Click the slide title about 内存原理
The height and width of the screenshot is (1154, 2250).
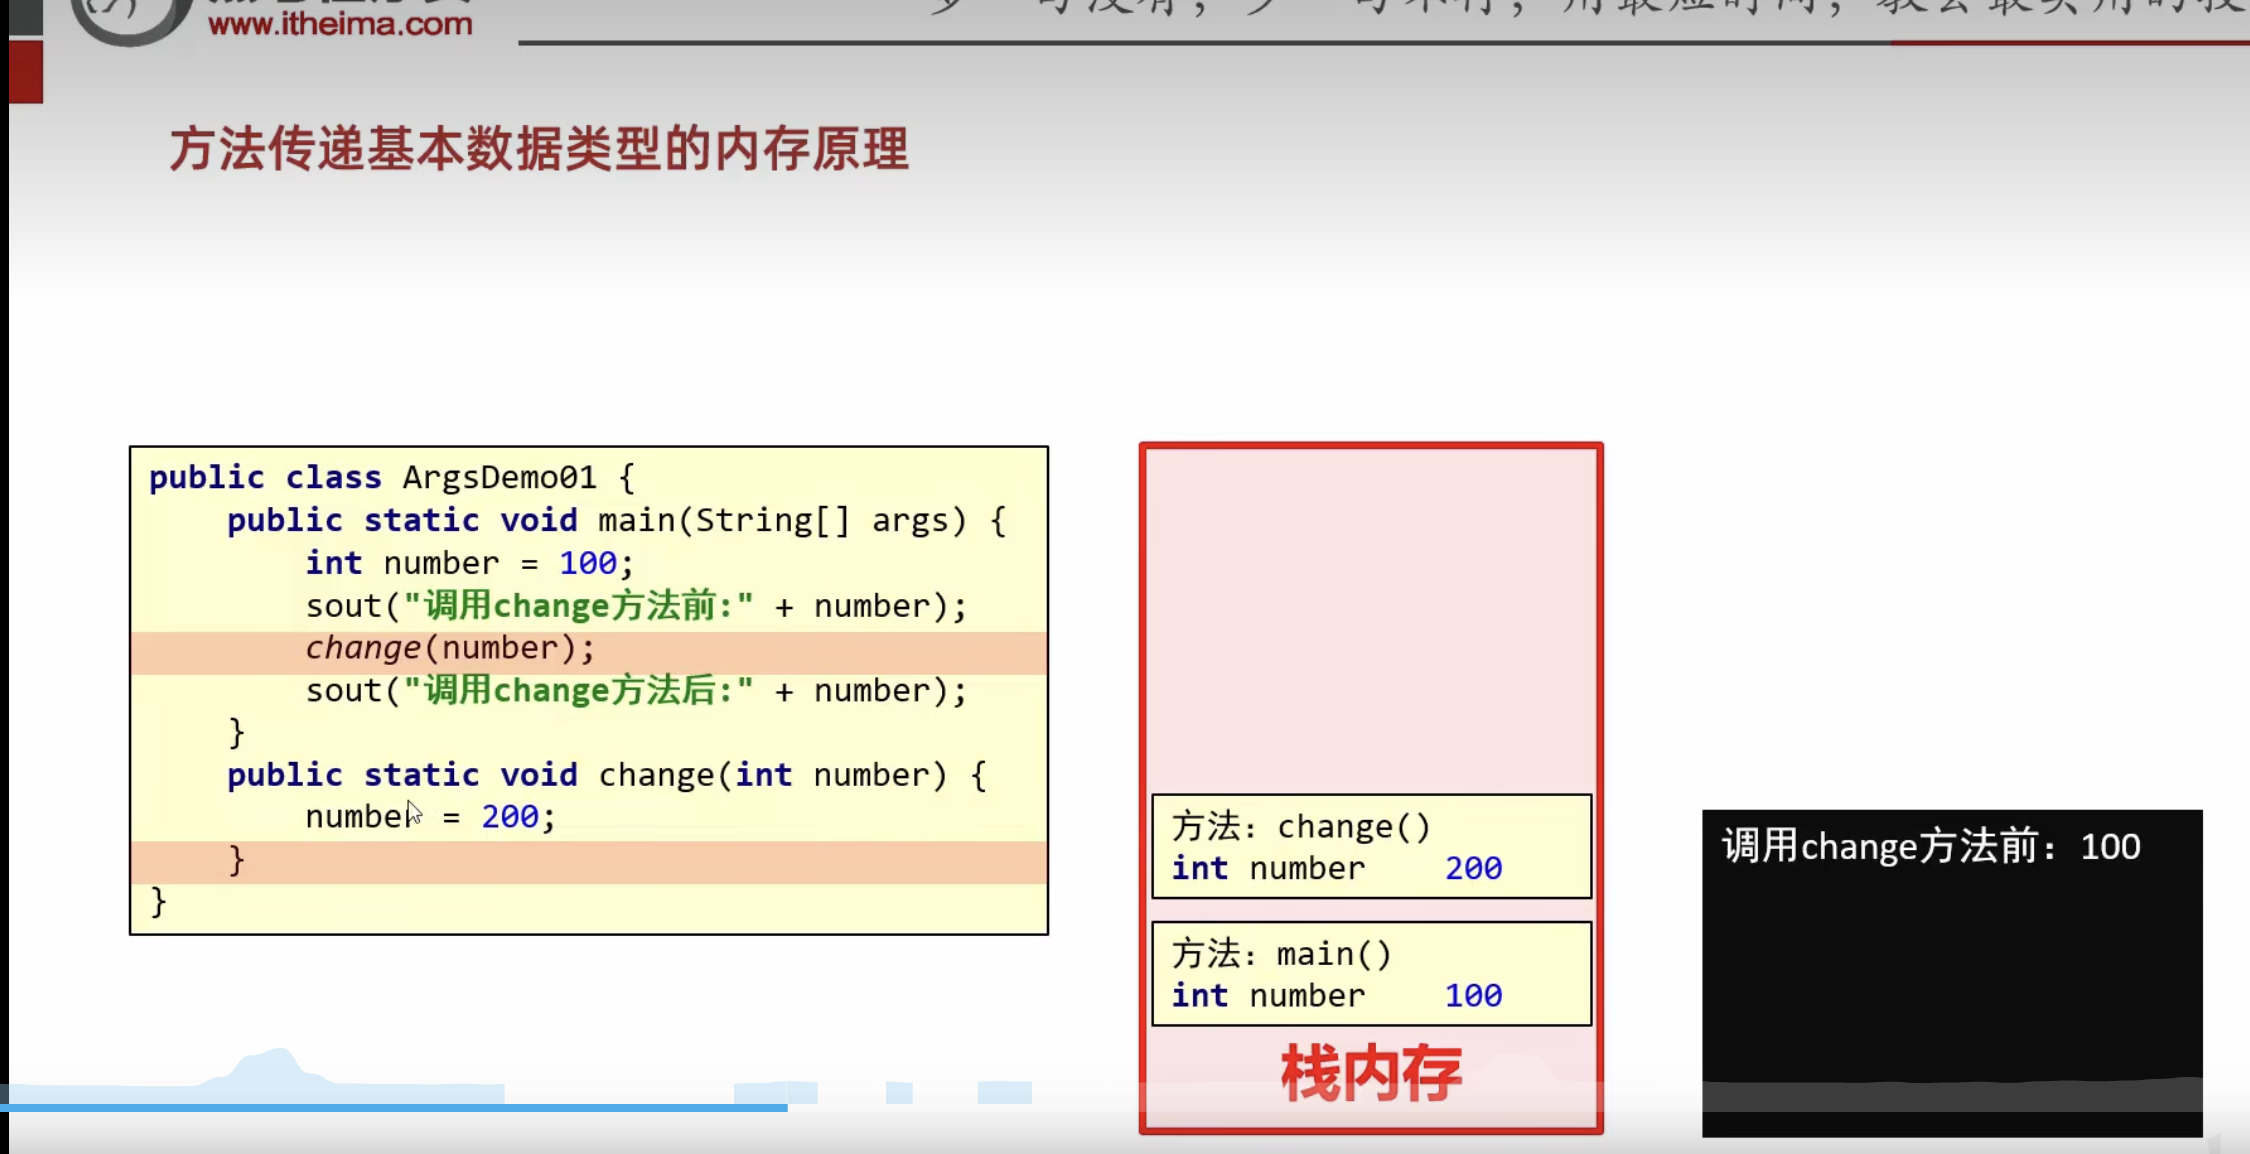pos(538,150)
